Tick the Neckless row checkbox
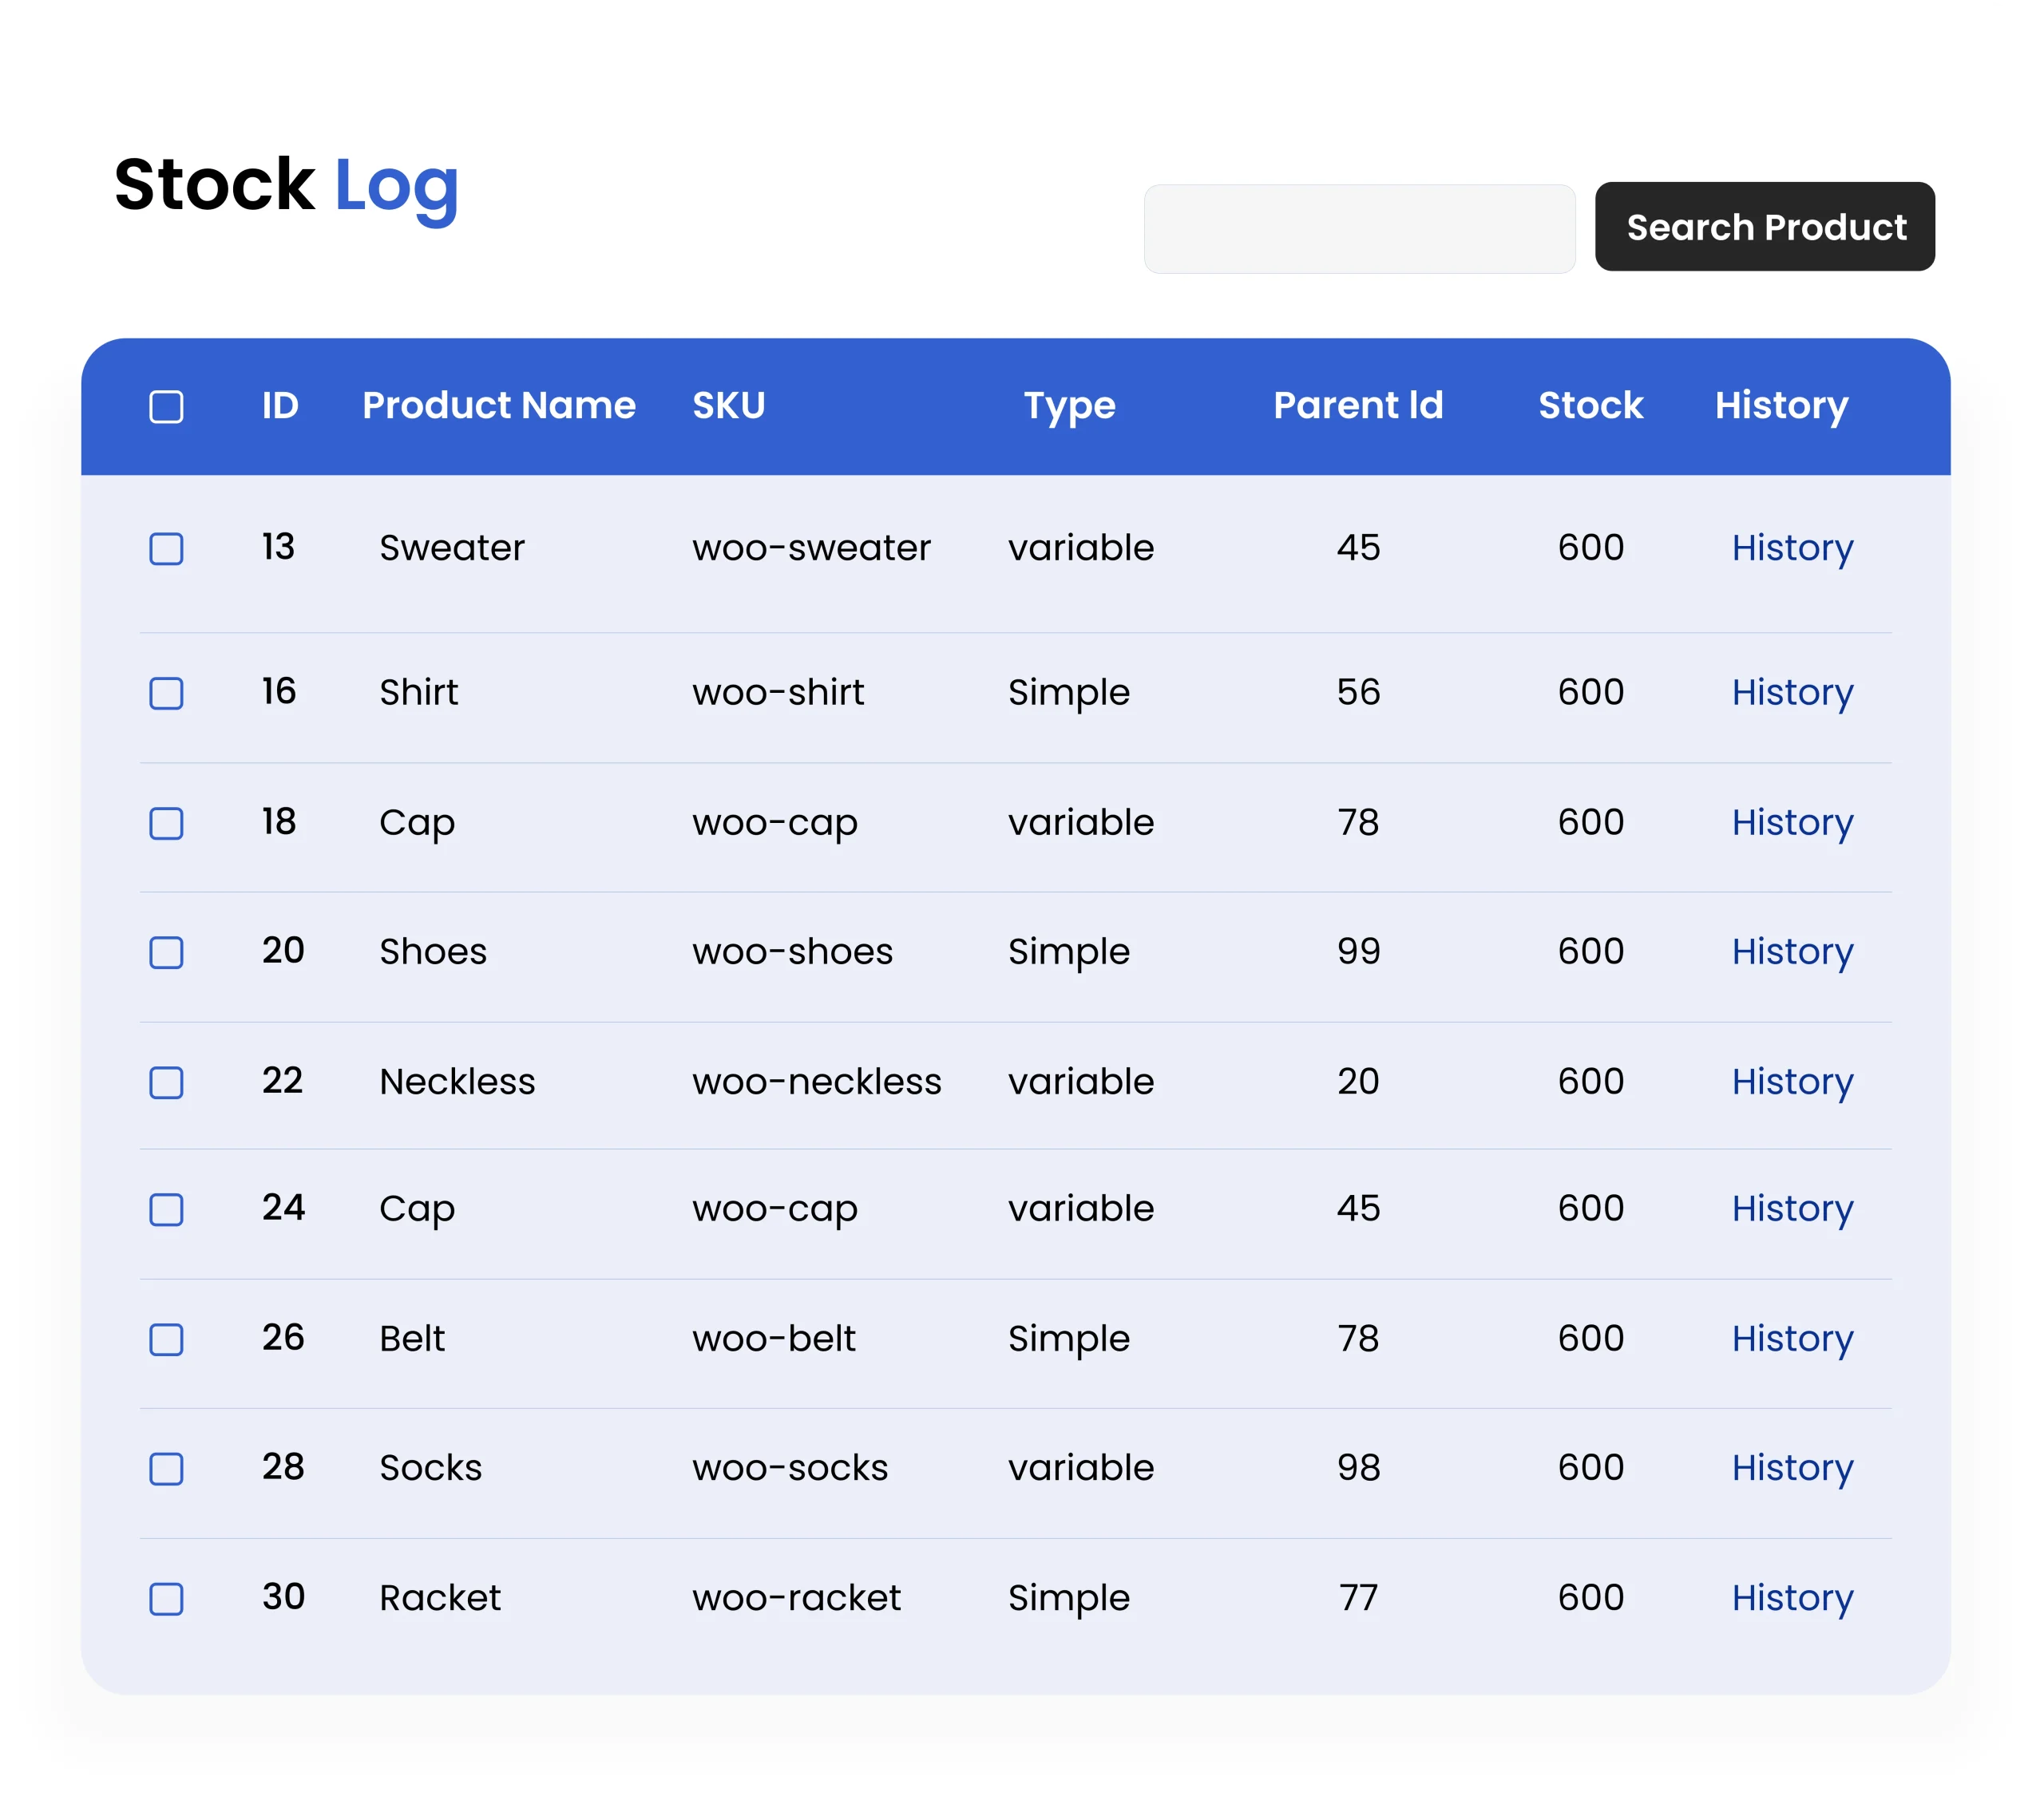Screen dimensions: 2044x1796 coord(166,1082)
